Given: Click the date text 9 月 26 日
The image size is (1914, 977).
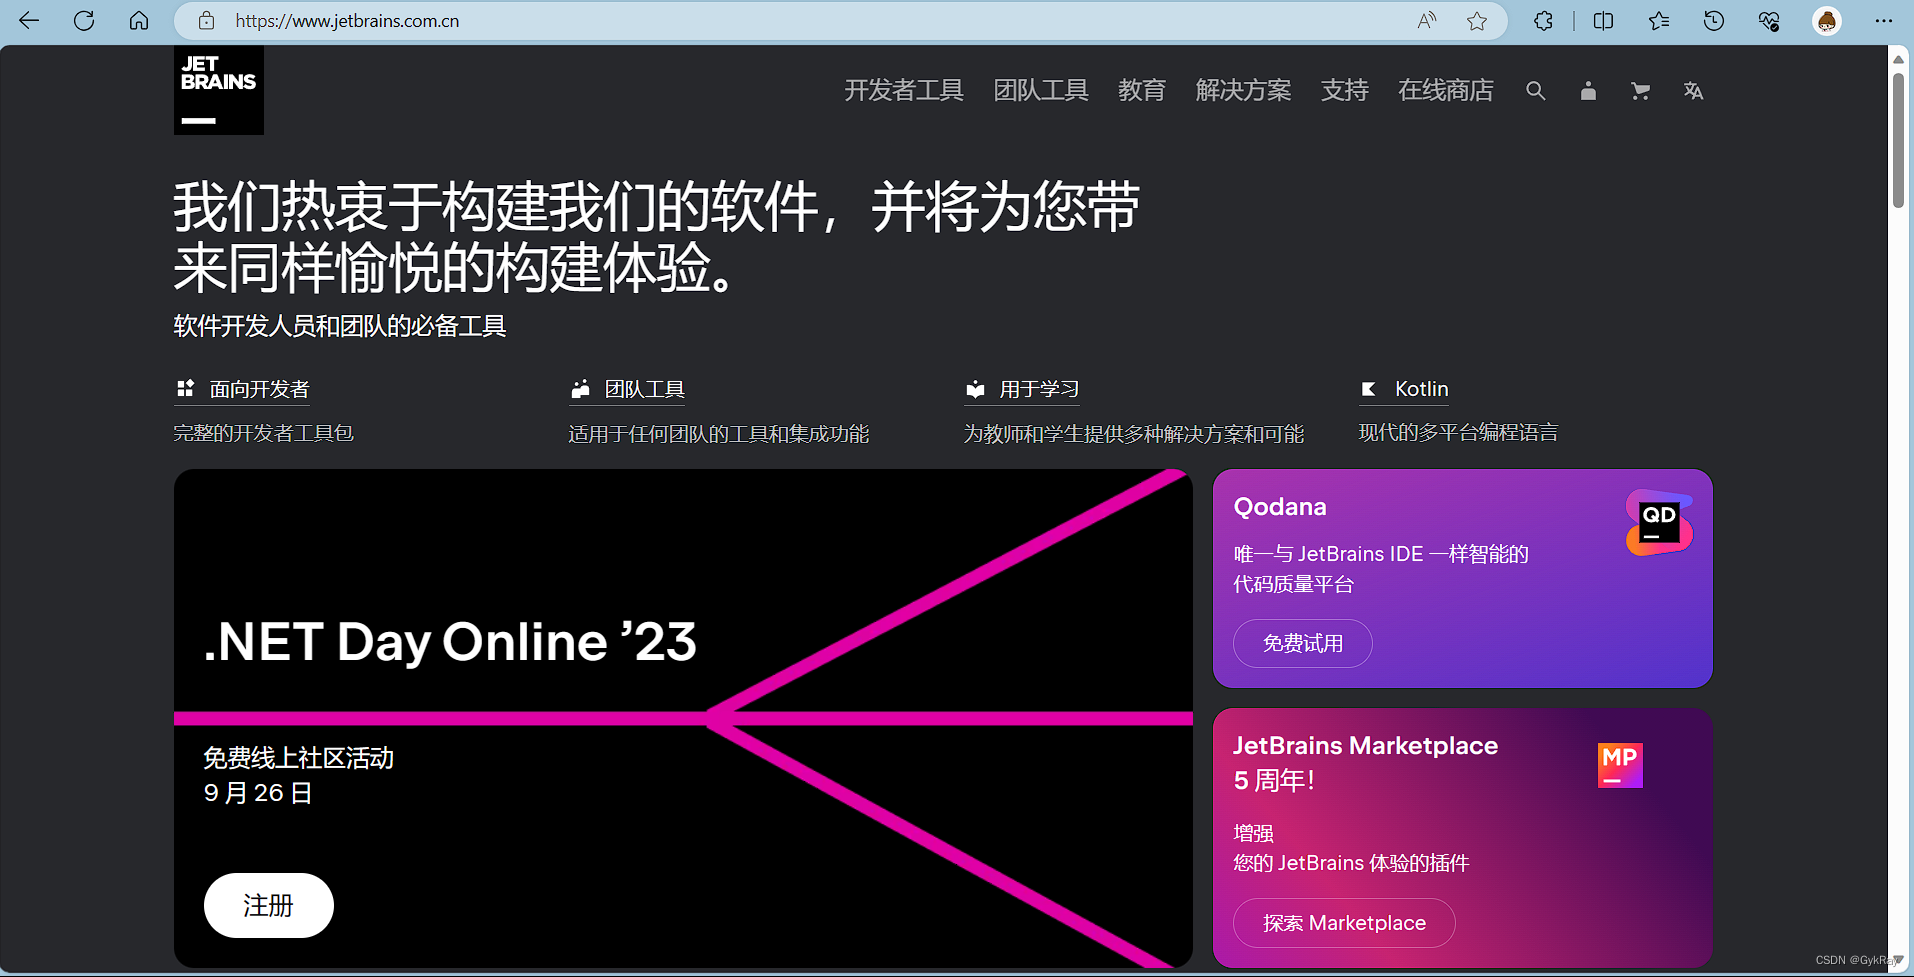Looking at the screenshot, I should (x=258, y=793).
